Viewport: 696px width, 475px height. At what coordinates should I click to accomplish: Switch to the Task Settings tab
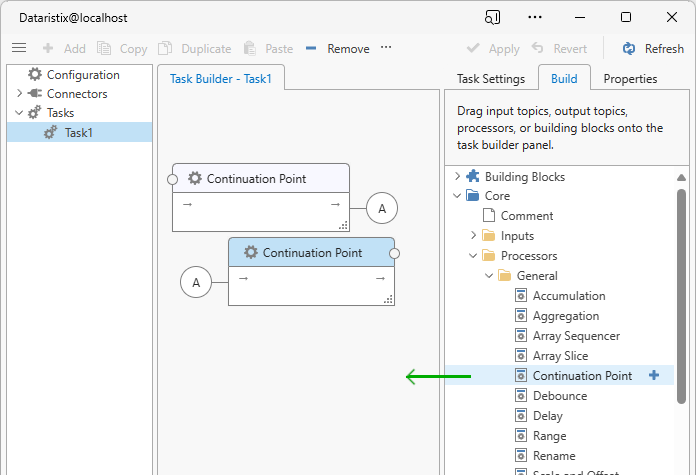tap(490, 79)
